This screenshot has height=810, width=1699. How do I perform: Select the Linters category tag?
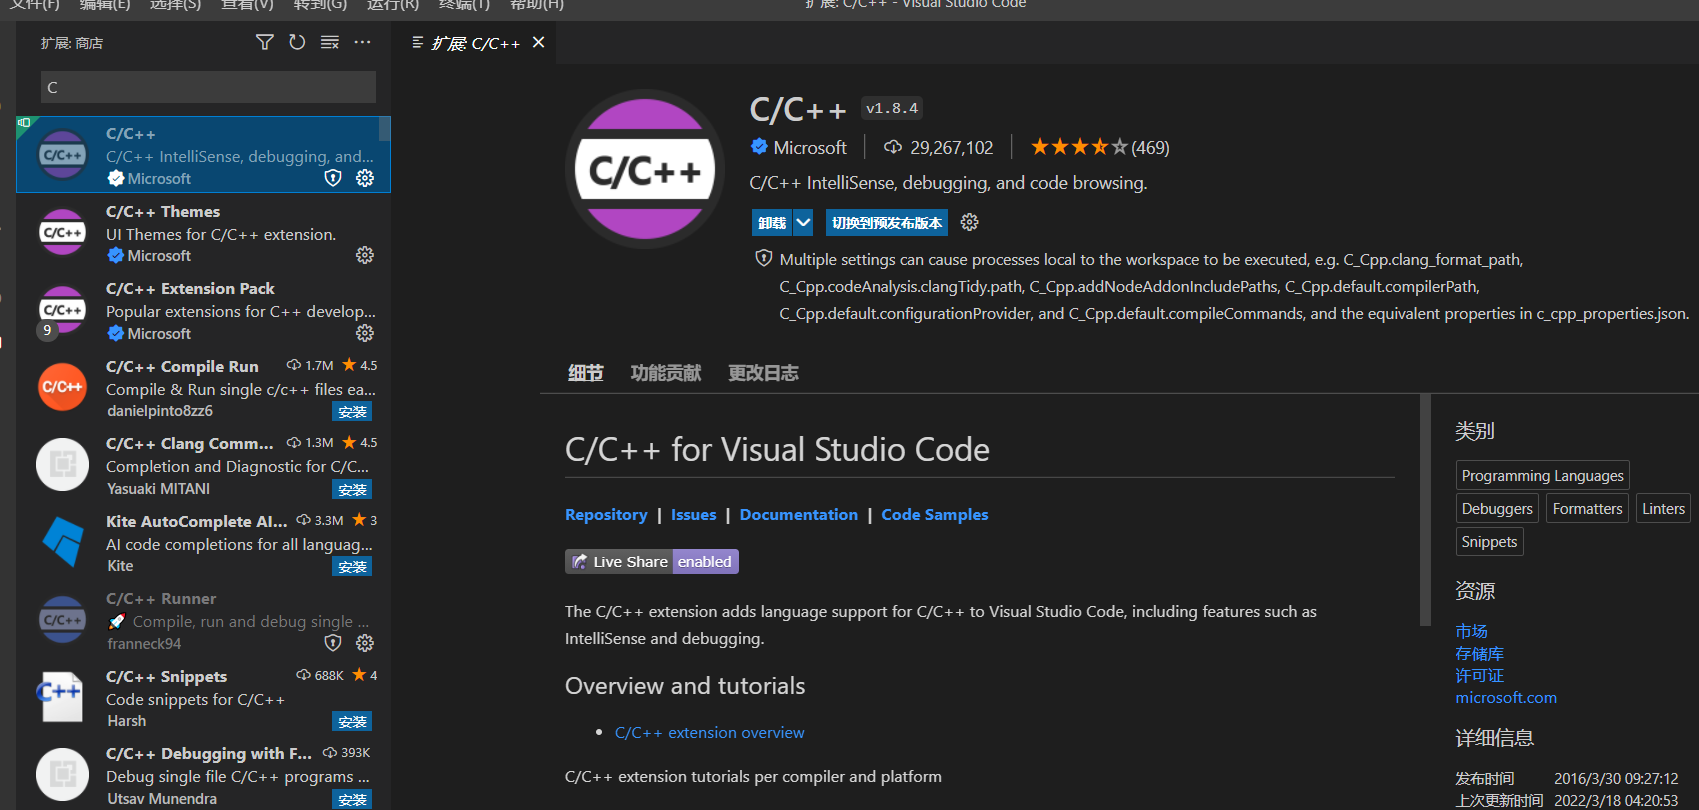click(x=1663, y=508)
